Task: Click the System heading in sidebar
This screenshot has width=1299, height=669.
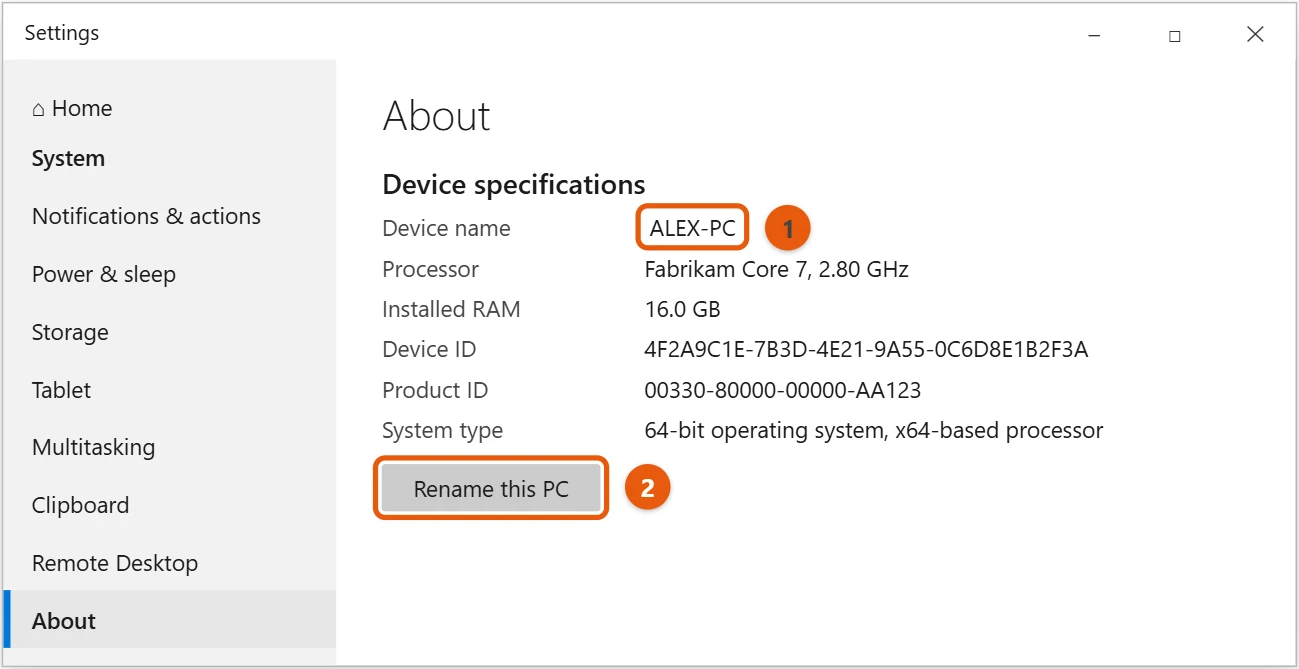Action: pos(68,159)
